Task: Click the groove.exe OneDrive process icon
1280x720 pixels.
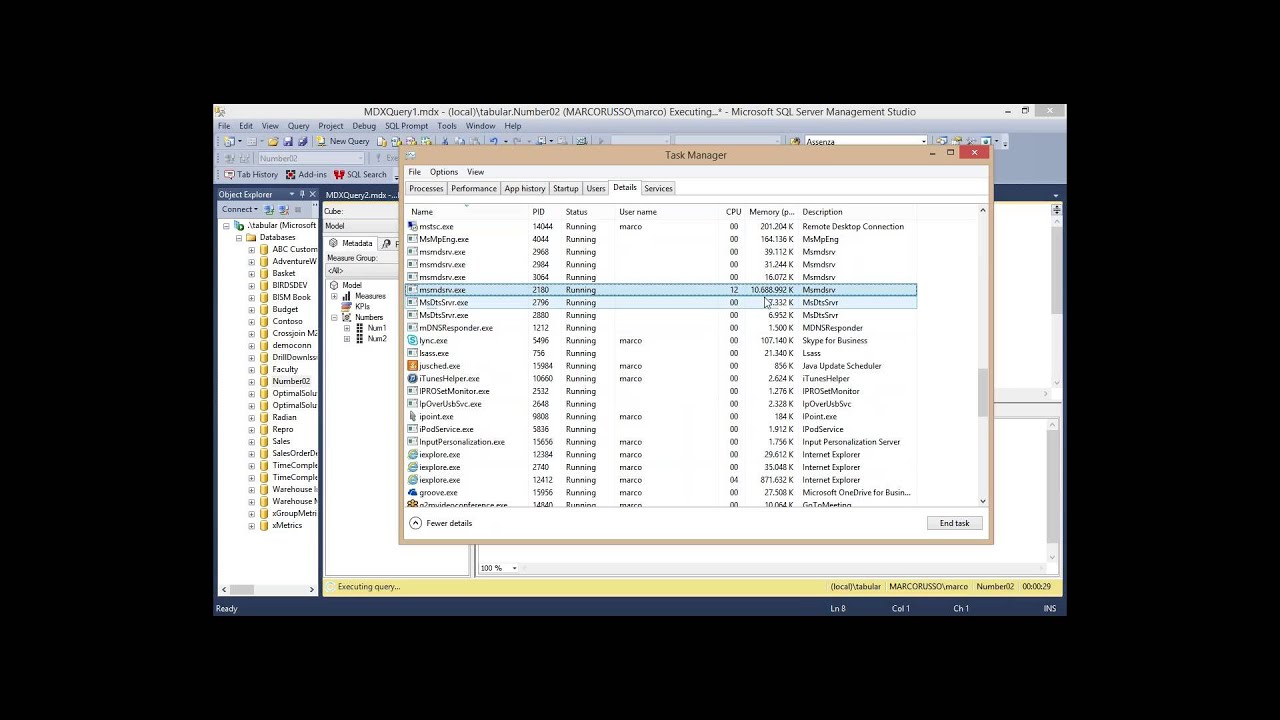Action: pos(412,492)
